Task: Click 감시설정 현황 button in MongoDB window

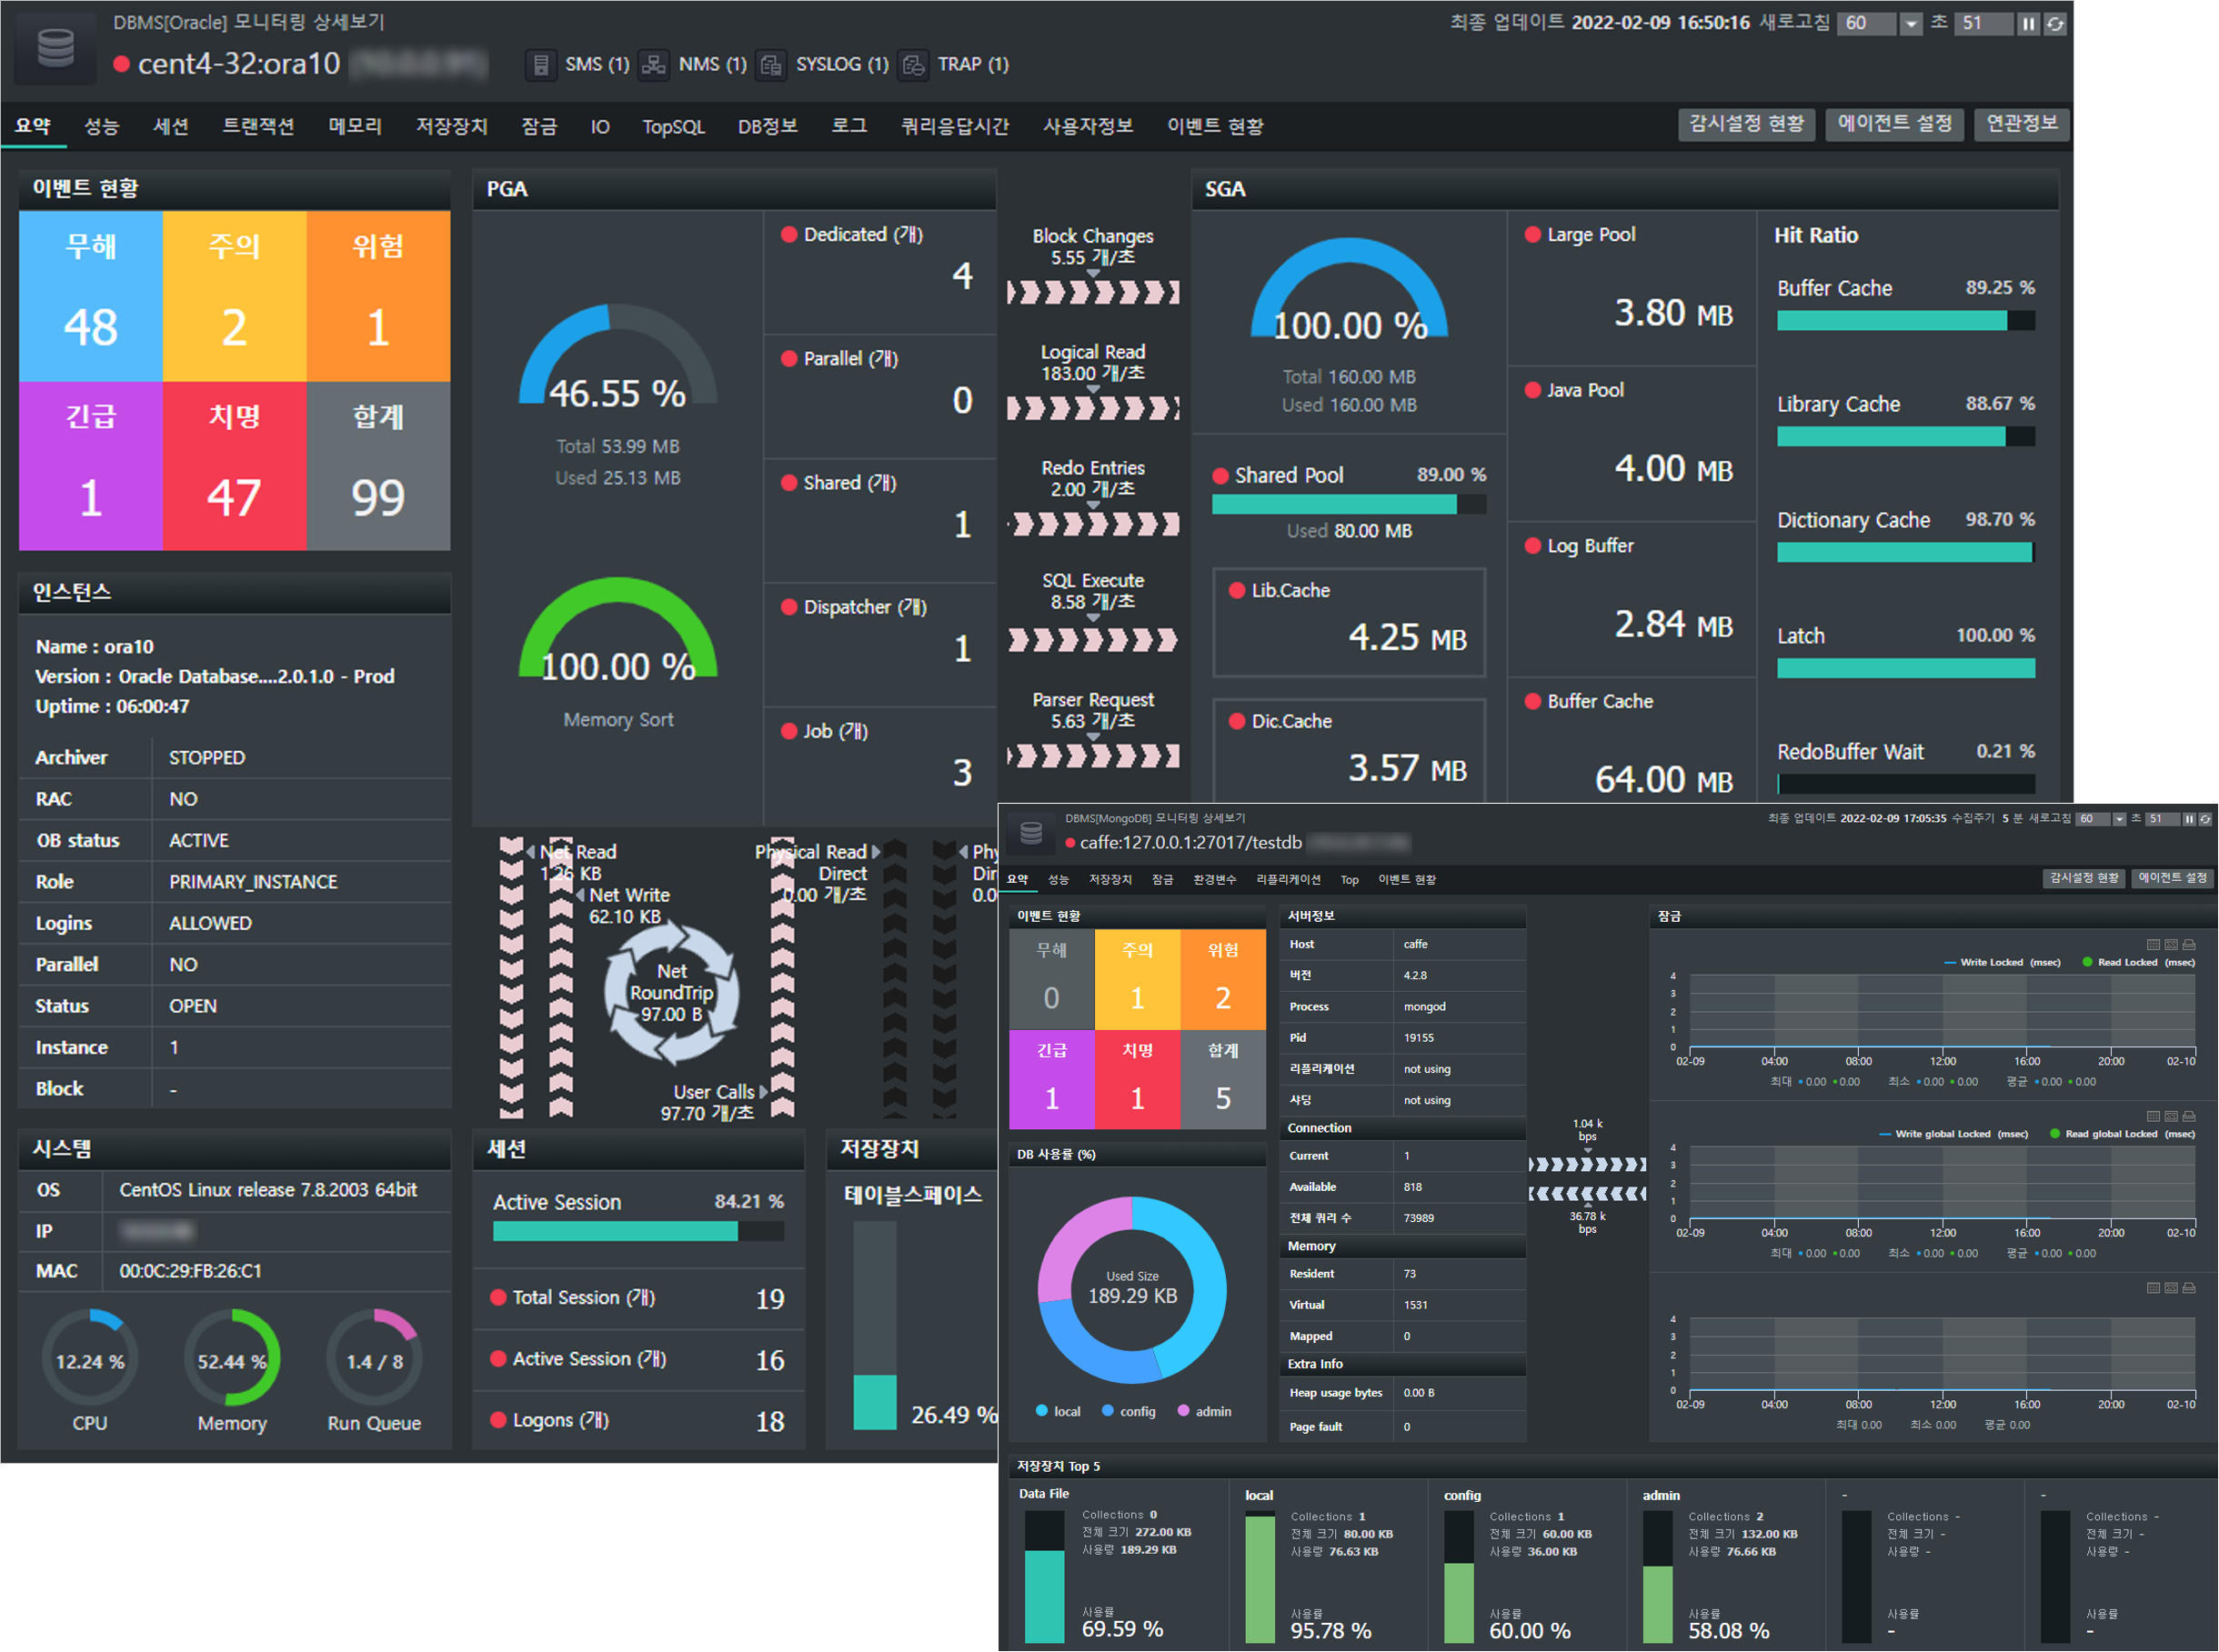Action: (x=2084, y=878)
